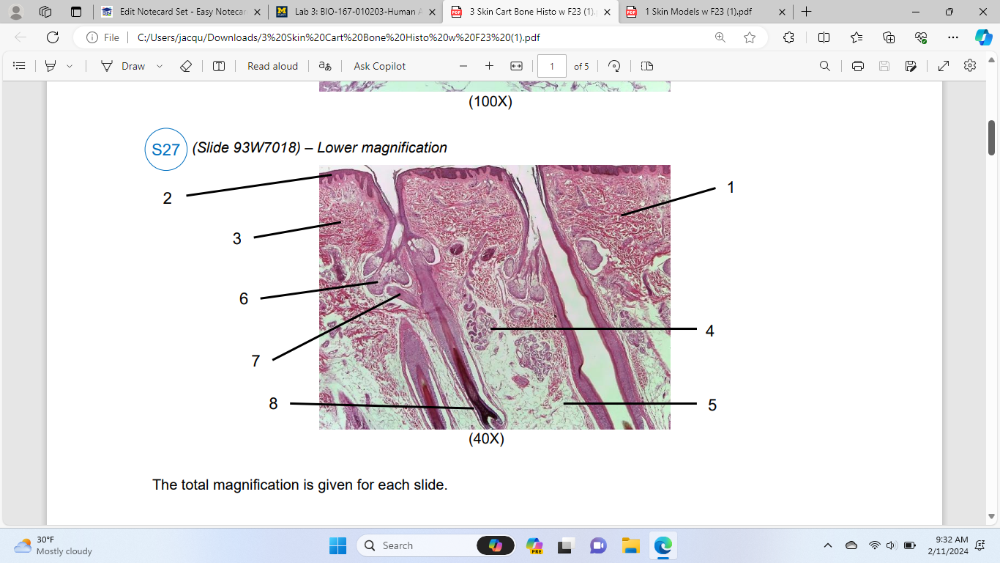Expand the Highlight color dropdown arrow

(69, 66)
